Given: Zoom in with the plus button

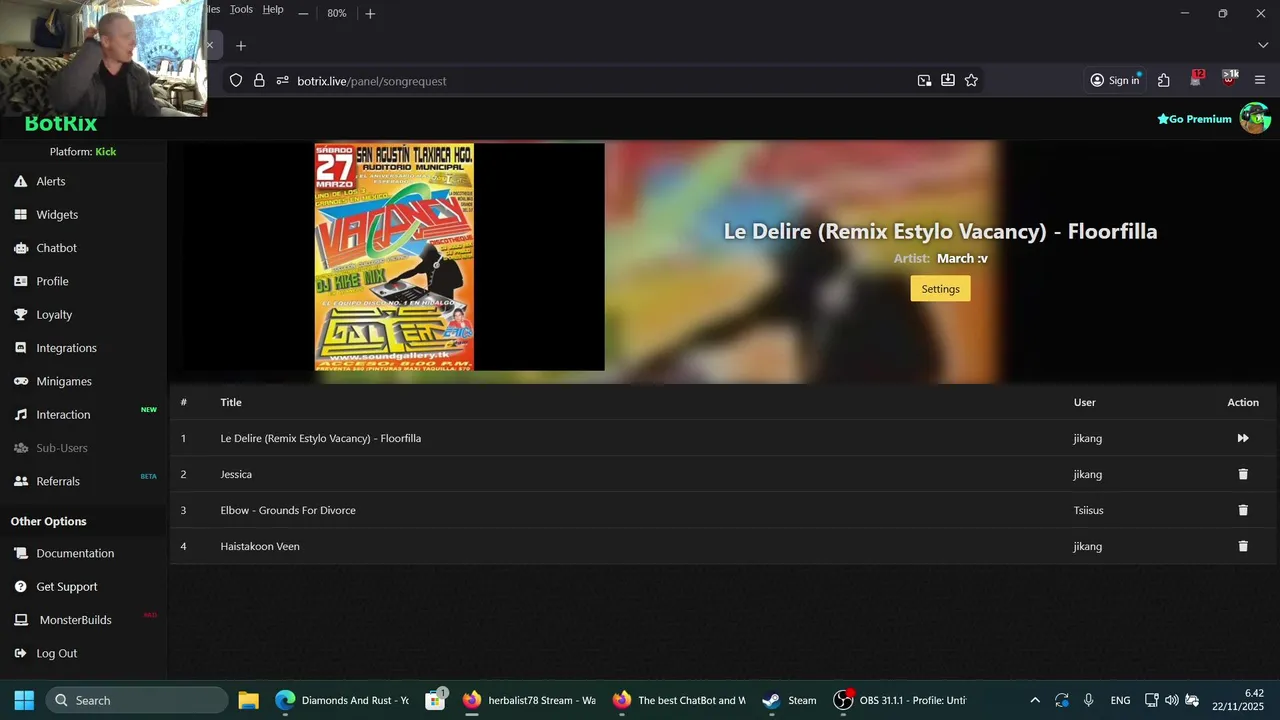Looking at the screenshot, I should (x=370, y=13).
